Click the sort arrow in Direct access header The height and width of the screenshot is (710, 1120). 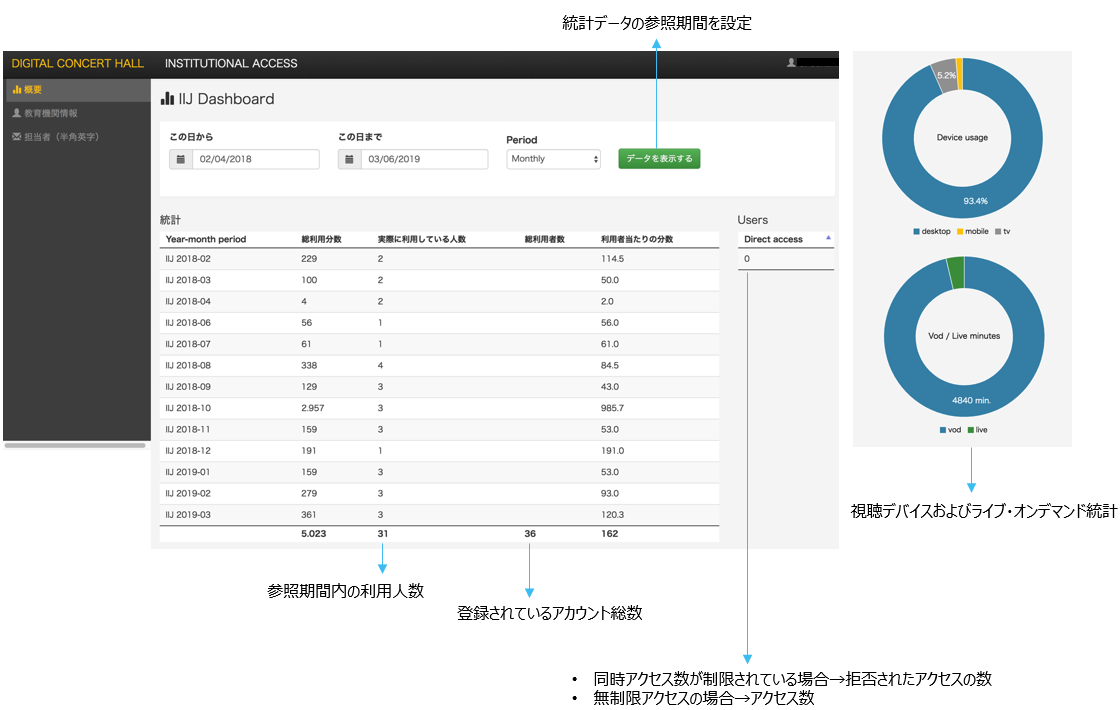click(x=827, y=238)
